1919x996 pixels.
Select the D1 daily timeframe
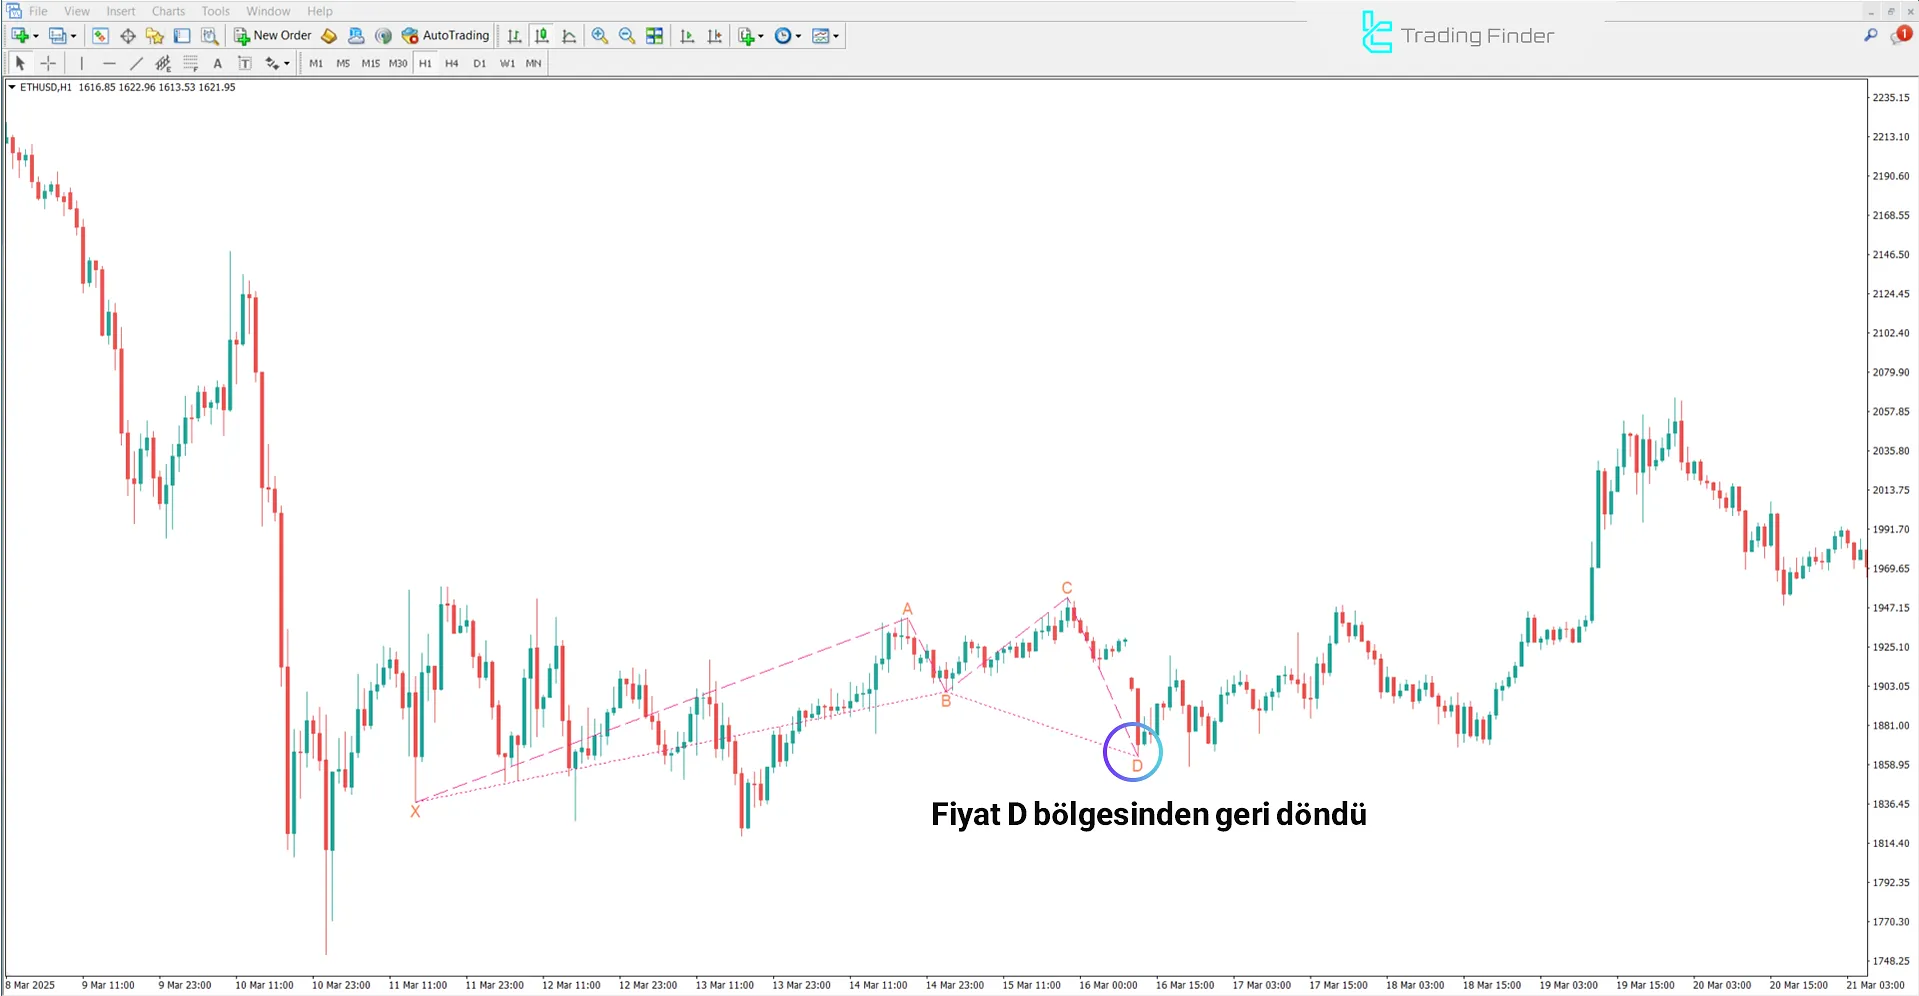coord(479,63)
